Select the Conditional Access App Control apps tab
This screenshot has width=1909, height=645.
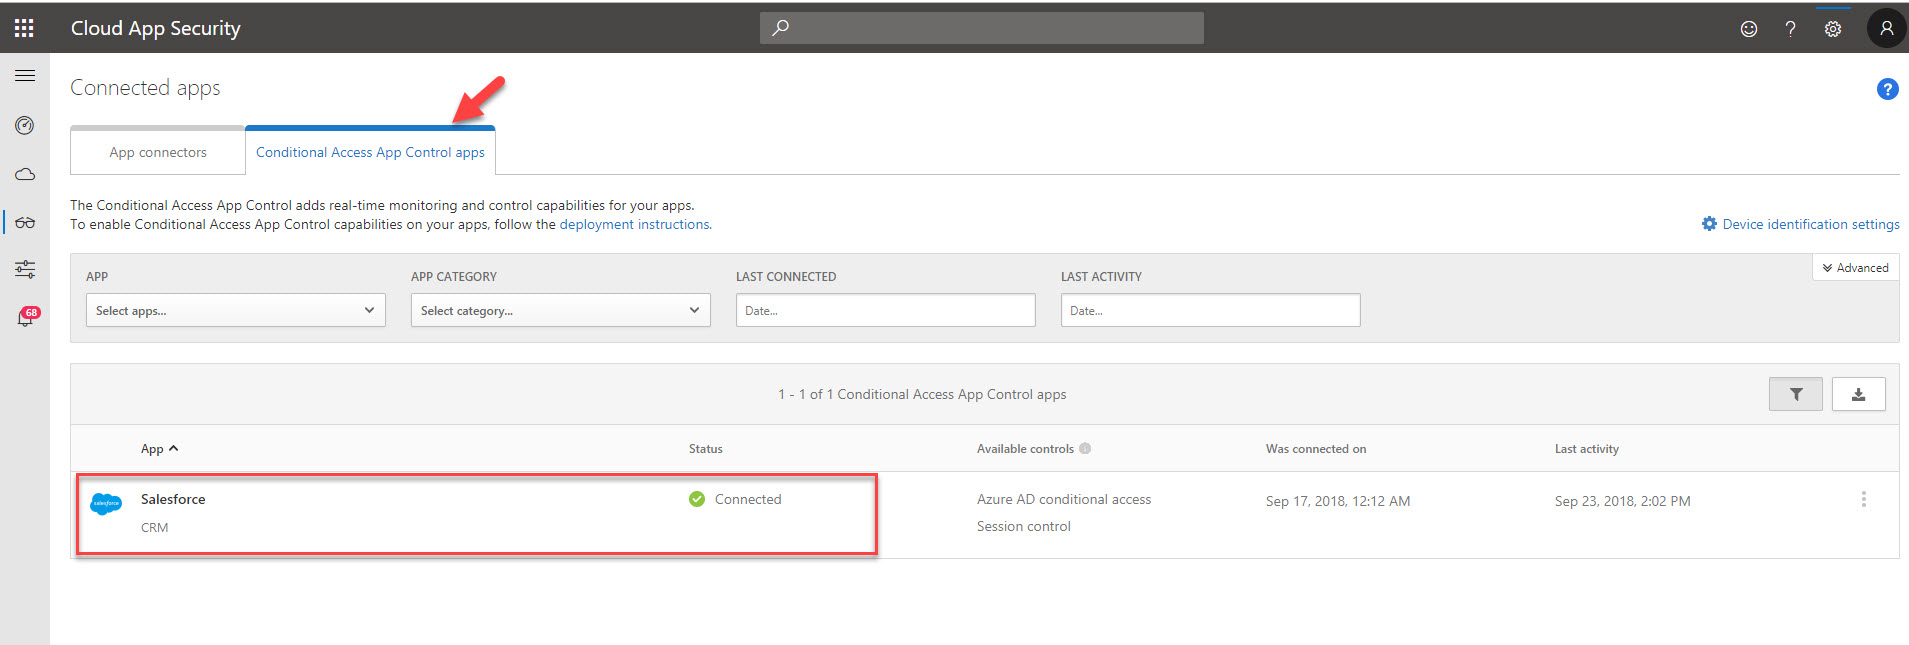[370, 152]
